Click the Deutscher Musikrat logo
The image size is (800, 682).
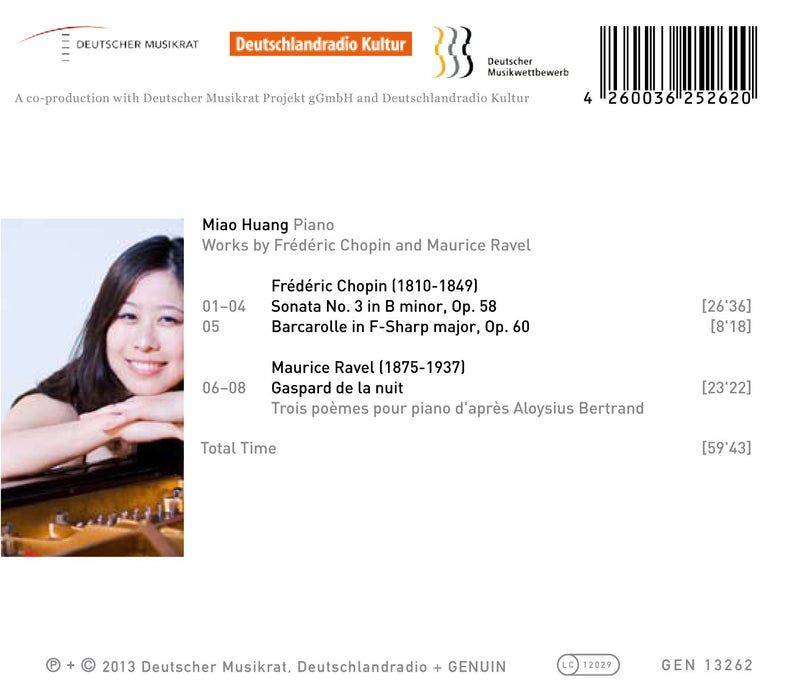108,43
